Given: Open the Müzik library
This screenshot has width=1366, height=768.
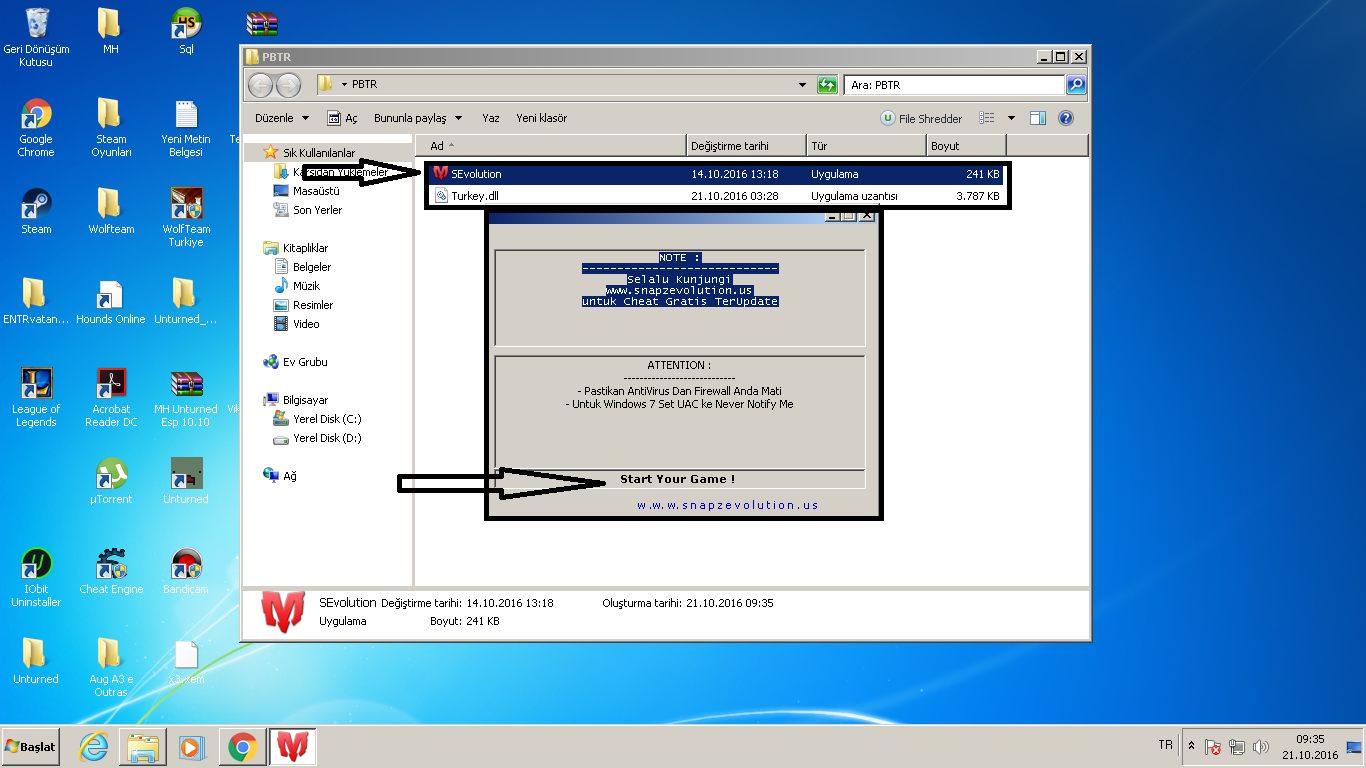Looking at the screenshot, I should [297, 286].
